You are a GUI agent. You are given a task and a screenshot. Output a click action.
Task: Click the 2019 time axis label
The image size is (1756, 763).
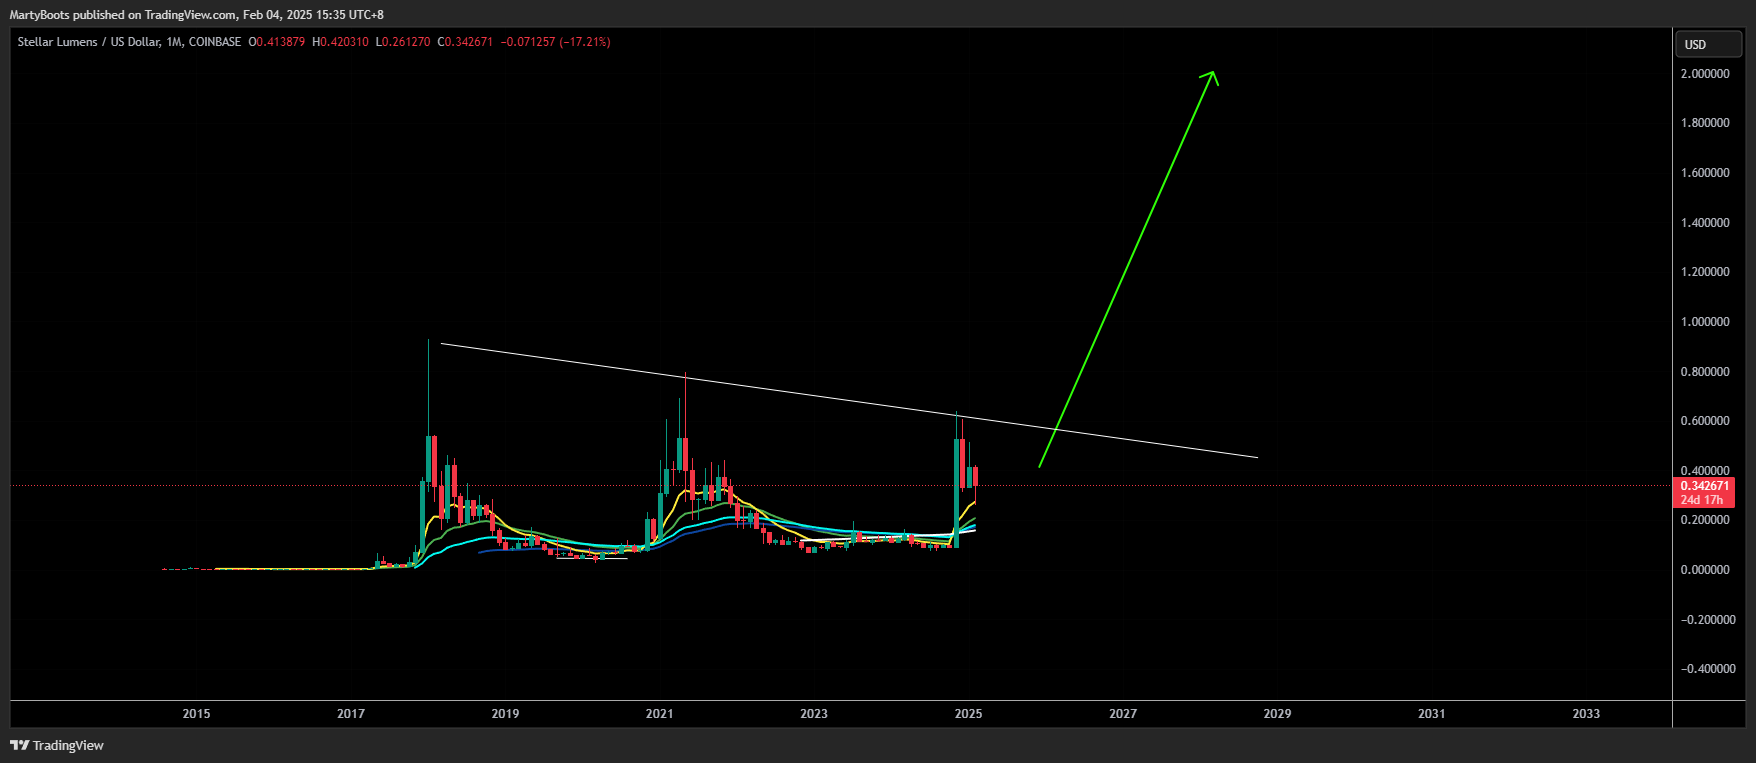tap(505, 714)
